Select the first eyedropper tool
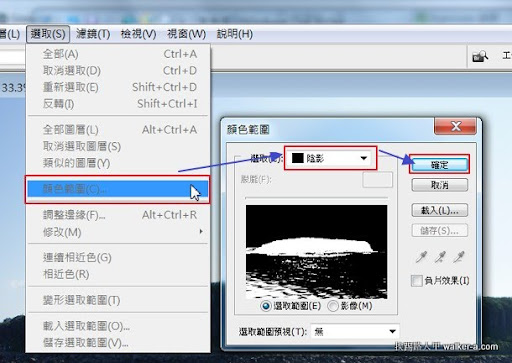This screenshot has width=512, height=363. pos(422,257)
